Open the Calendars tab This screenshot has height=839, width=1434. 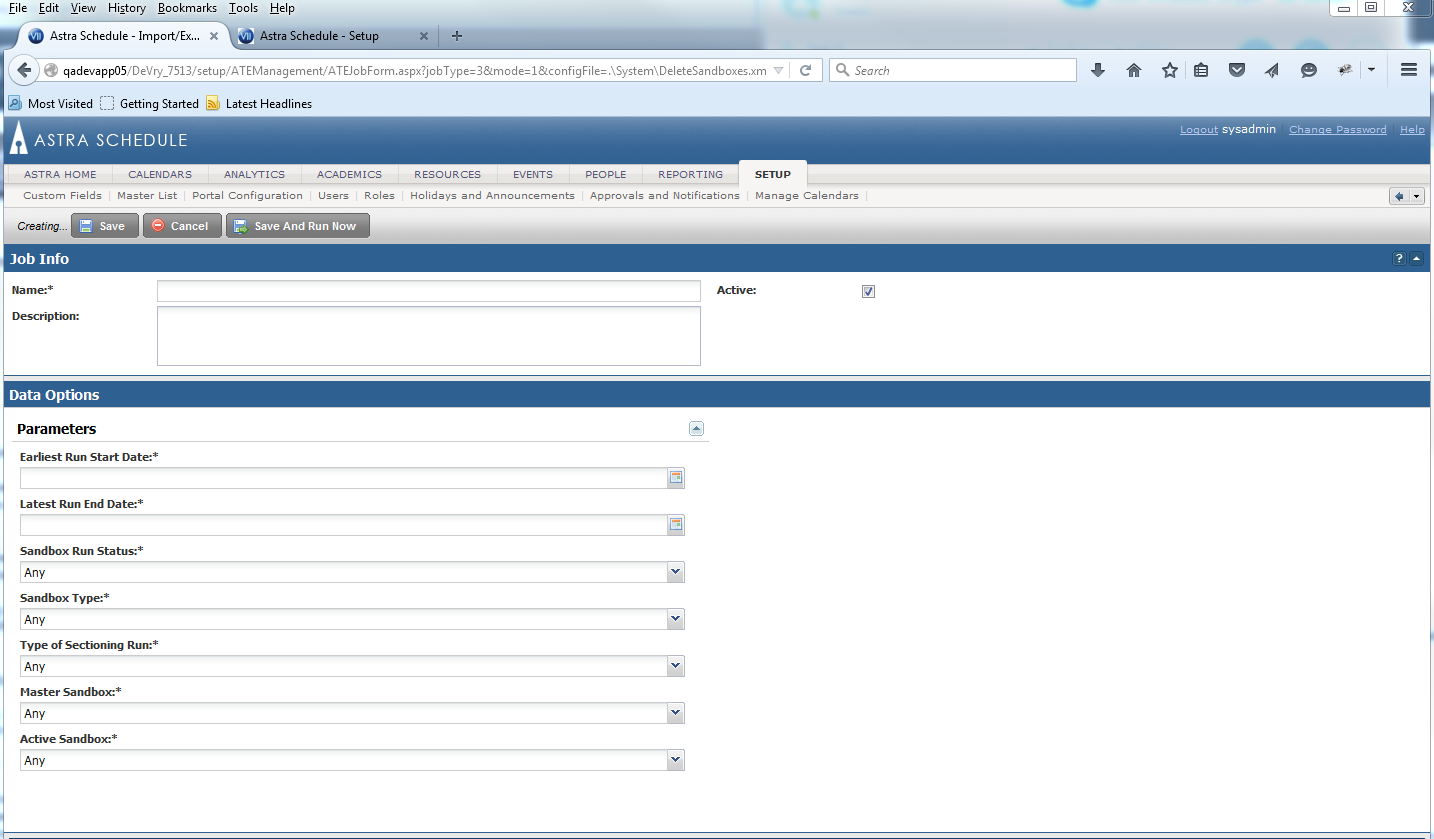(160, 174)
